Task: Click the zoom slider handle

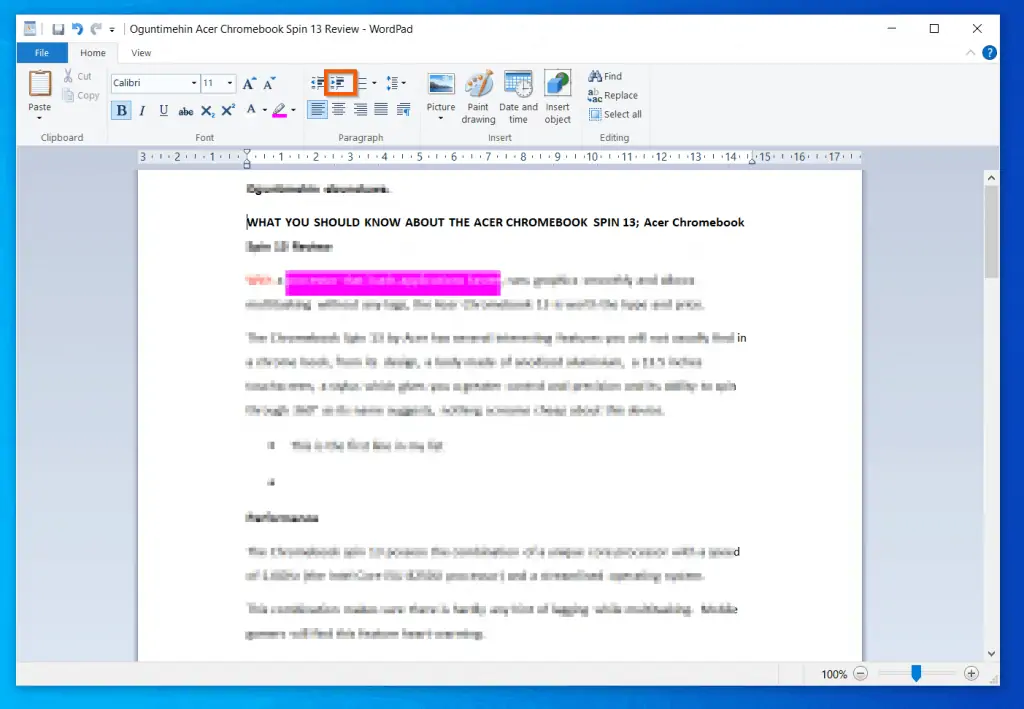Action: coord(915,674)
